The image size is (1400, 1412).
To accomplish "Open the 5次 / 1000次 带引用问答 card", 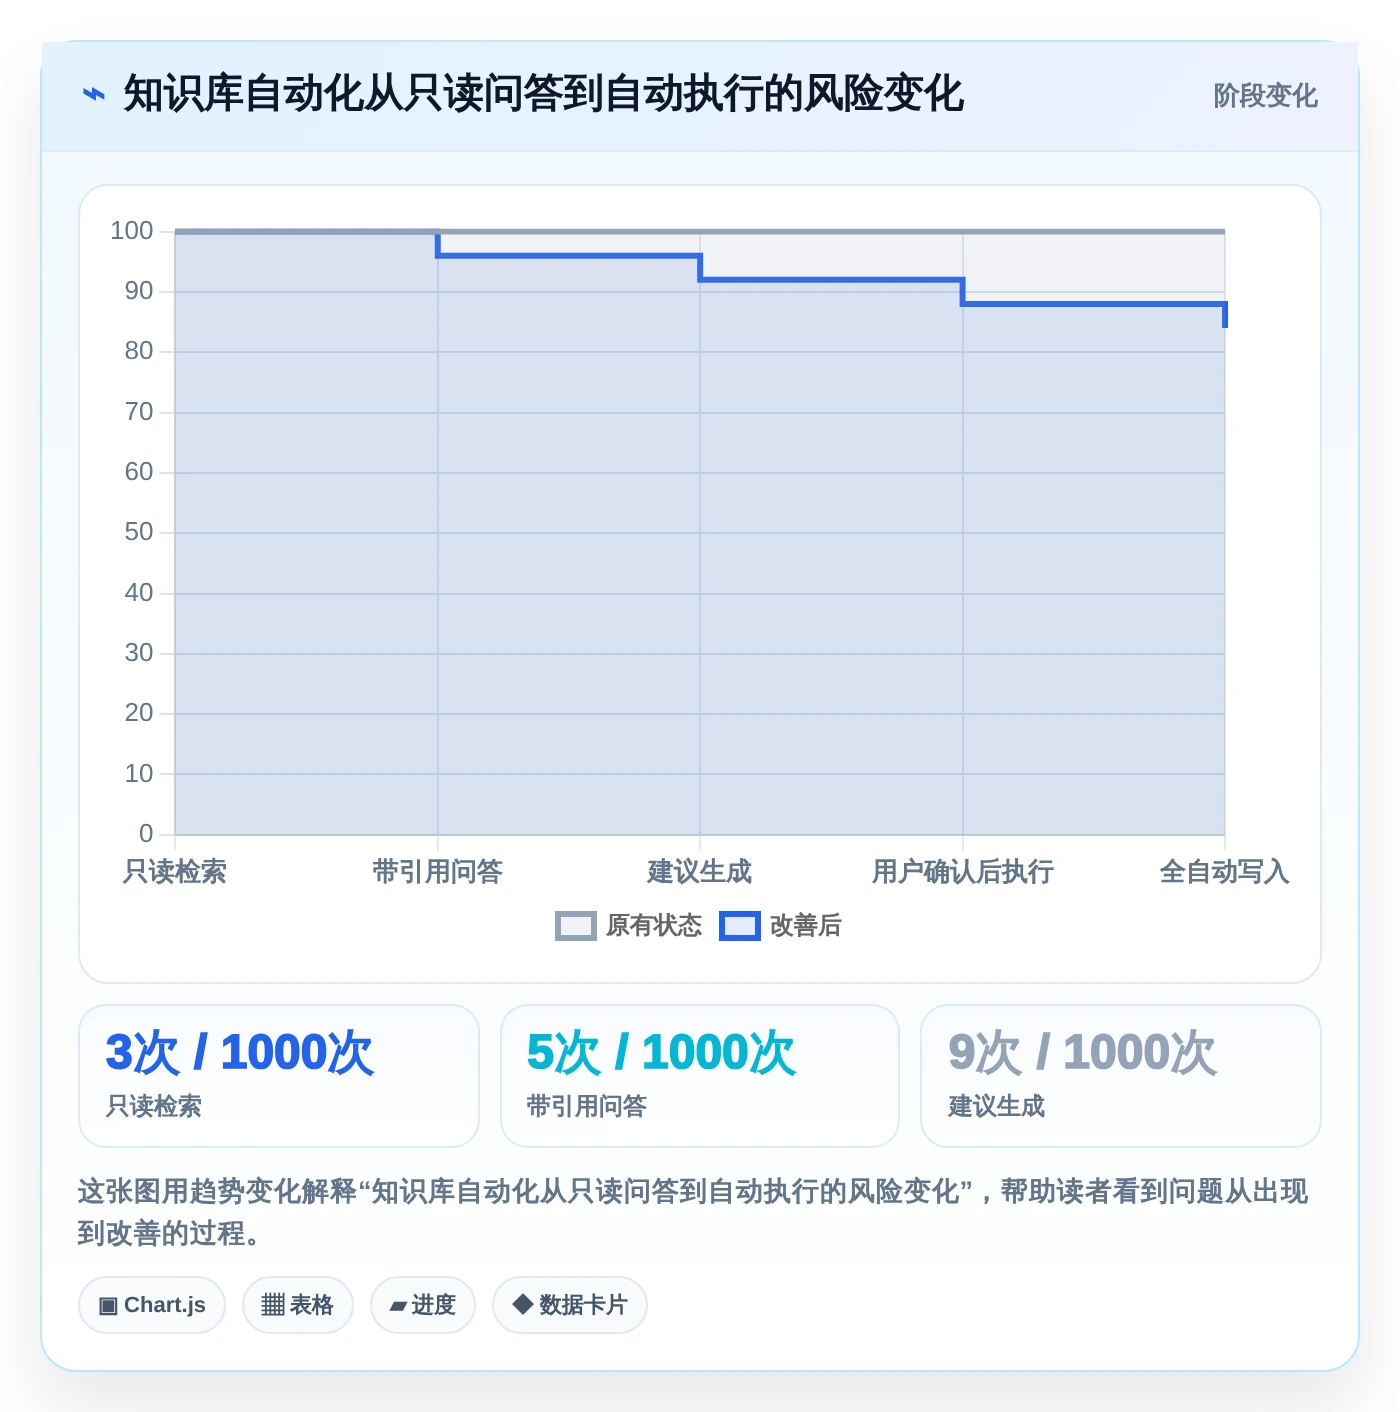I will pos(700,1076).
